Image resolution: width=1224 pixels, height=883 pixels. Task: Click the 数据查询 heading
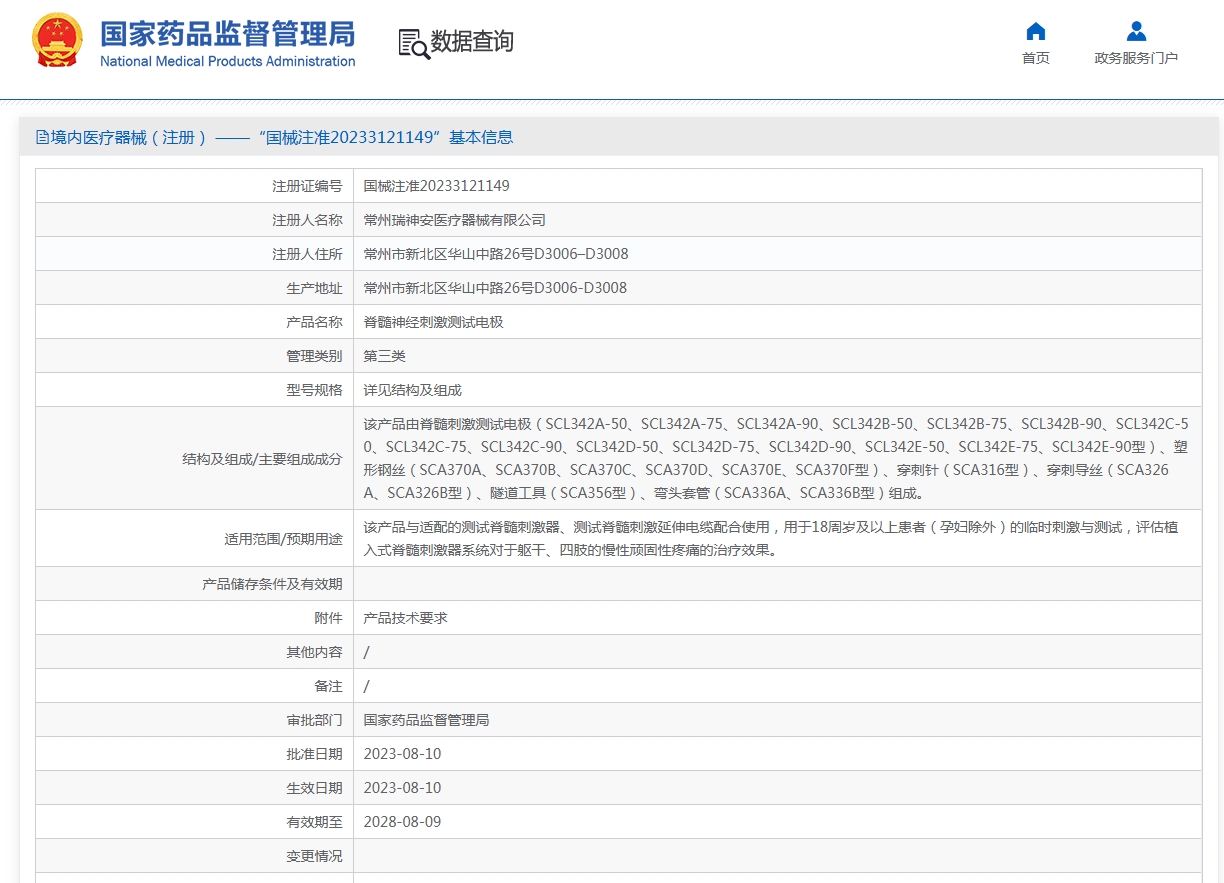[x=472, y=42]
